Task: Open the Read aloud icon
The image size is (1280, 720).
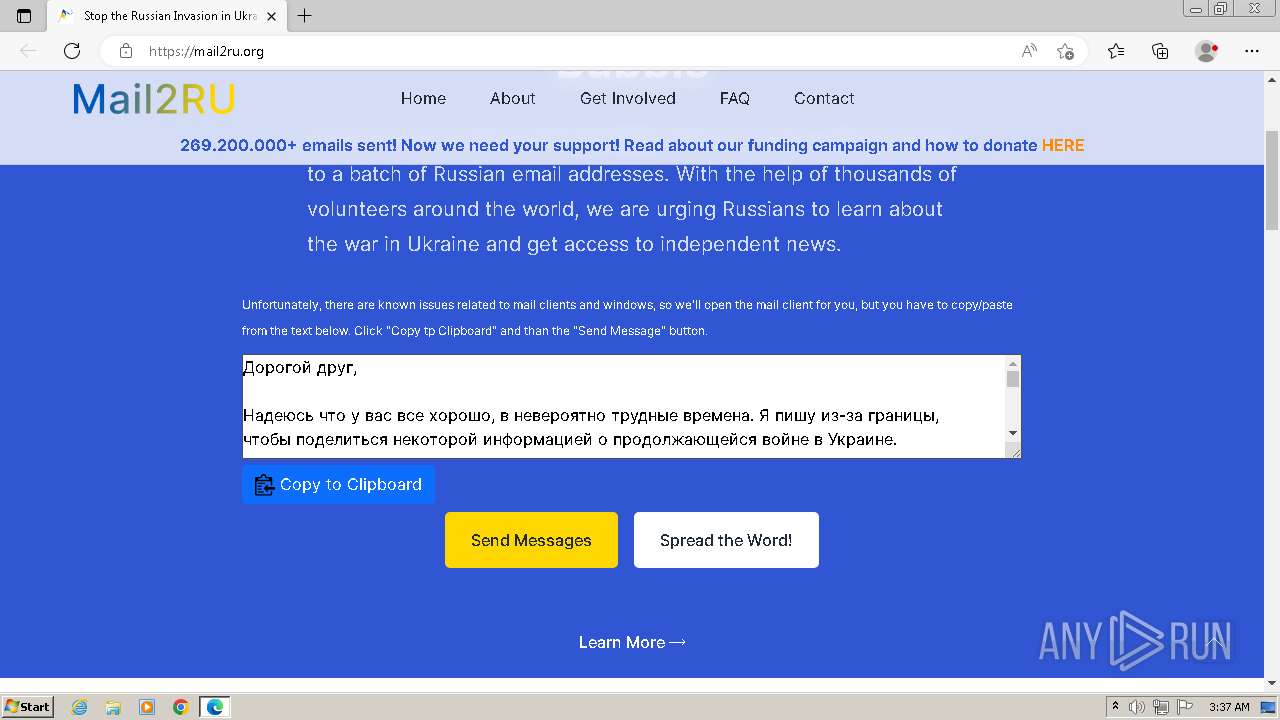Action: tap(1029, 51)
